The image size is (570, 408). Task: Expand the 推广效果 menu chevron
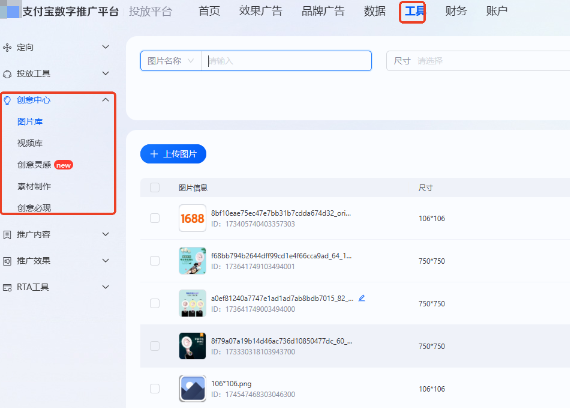(105, 261)
